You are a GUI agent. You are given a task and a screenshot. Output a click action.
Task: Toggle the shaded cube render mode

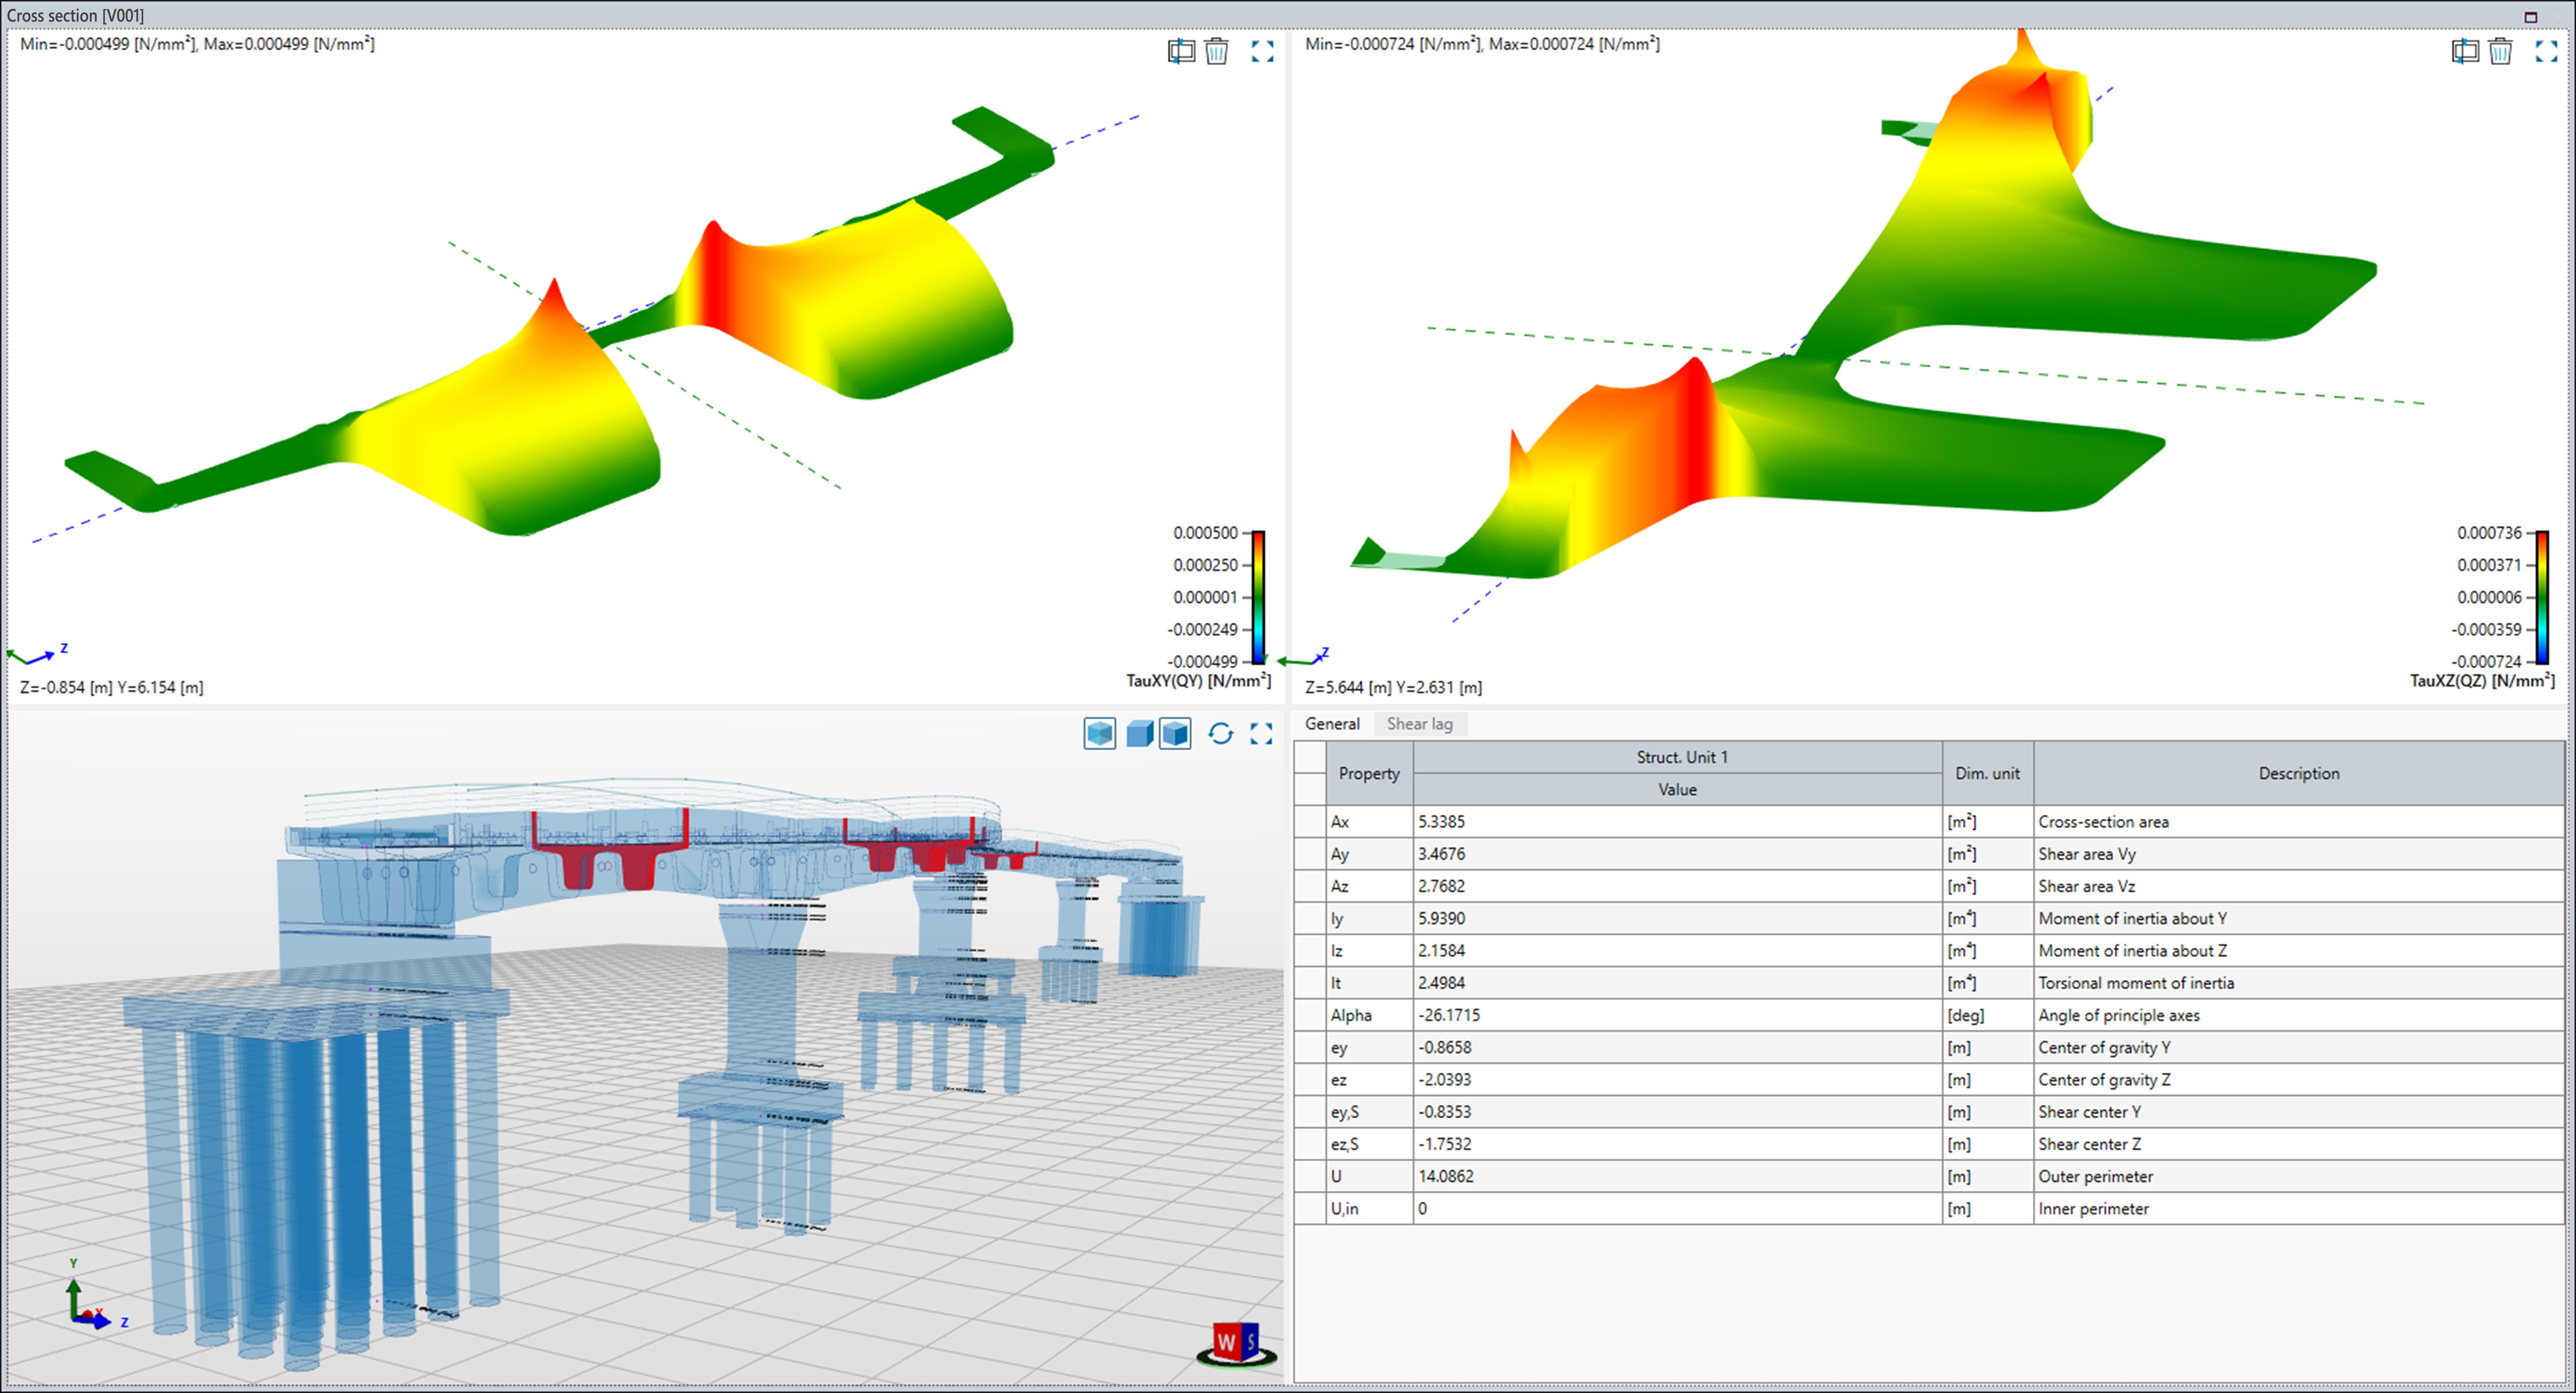[x=1175, y=734]
